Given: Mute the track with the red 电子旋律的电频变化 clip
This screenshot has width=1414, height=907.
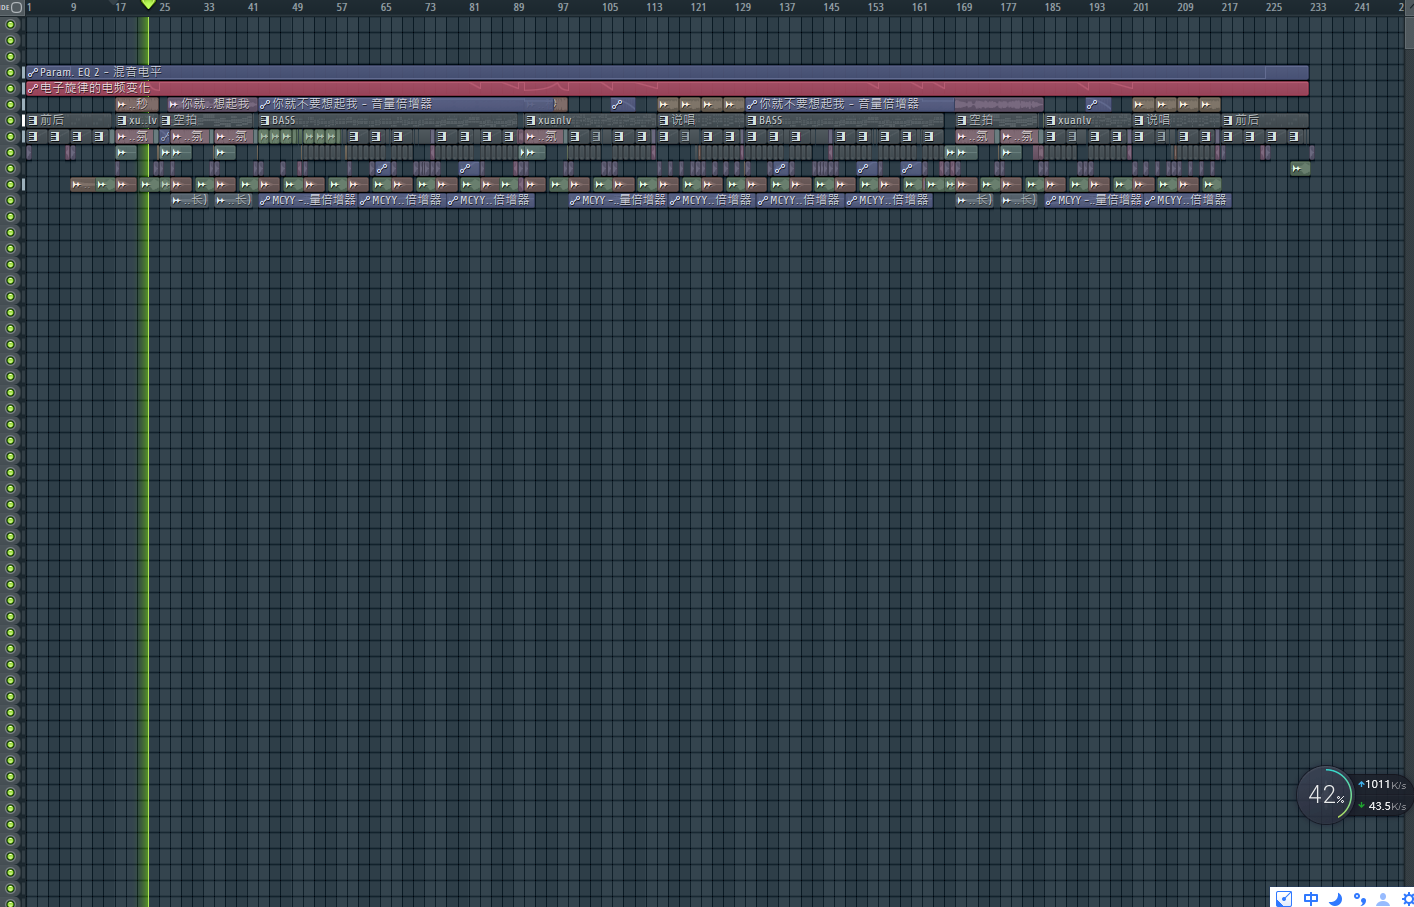Looking at the screenshot, I should click(11, 88).
